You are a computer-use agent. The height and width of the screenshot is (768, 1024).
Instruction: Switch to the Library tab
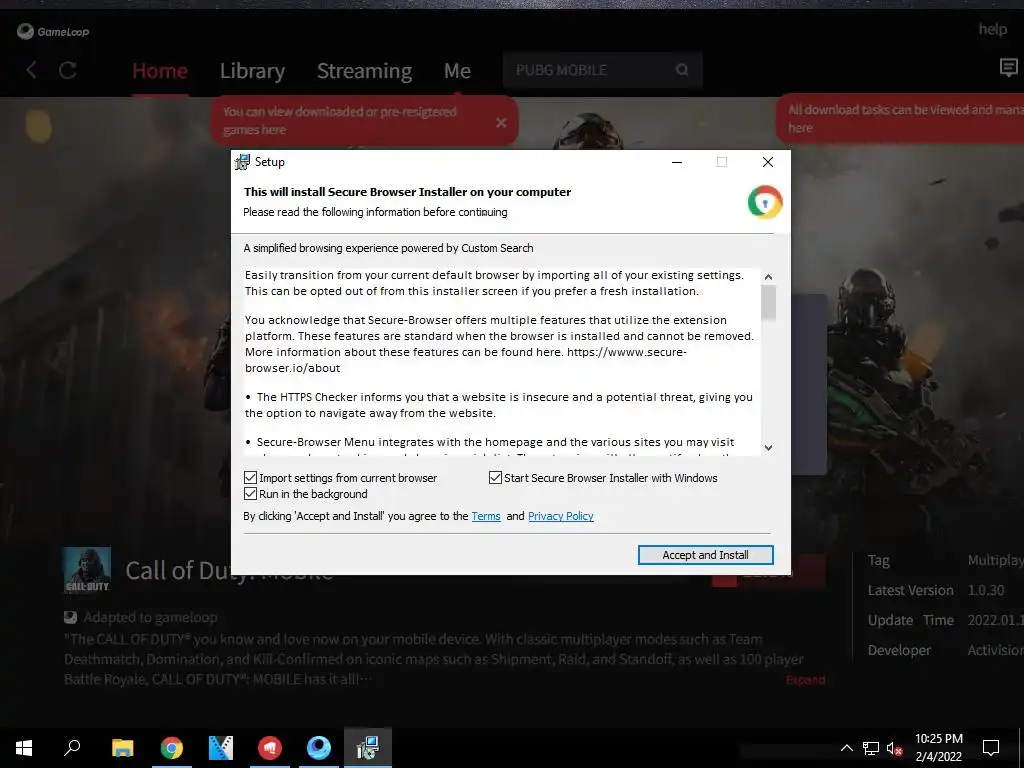pos(252,71)
